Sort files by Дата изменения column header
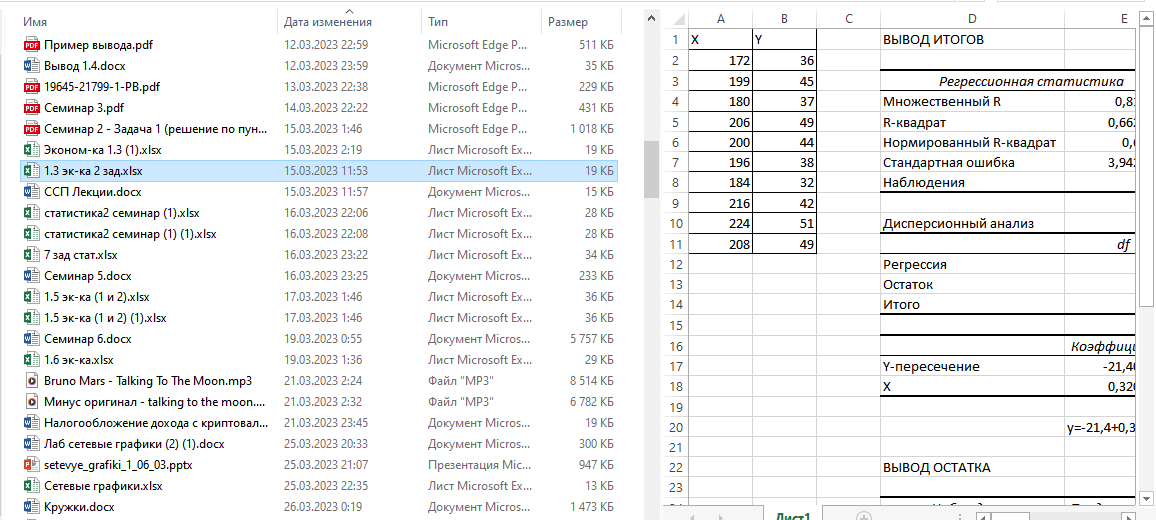 [x=350, y=22]
